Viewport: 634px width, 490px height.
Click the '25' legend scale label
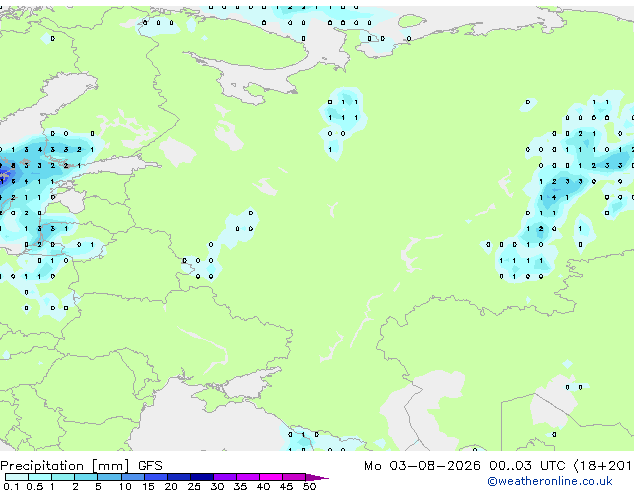pyautogui.click(x=194, y=486)
